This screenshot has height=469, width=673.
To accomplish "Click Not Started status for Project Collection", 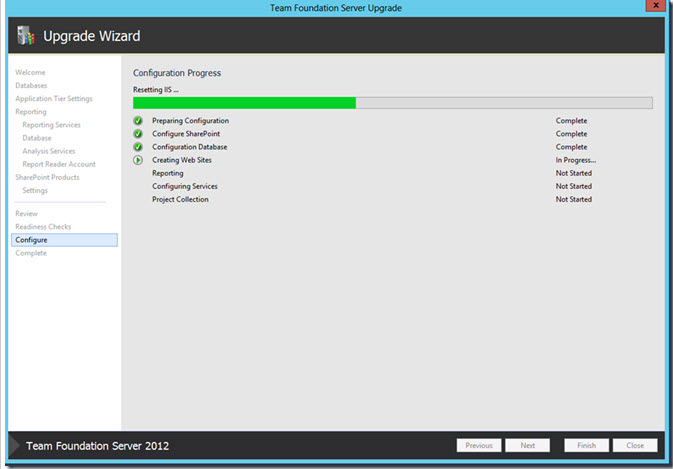I will [574, 199].
